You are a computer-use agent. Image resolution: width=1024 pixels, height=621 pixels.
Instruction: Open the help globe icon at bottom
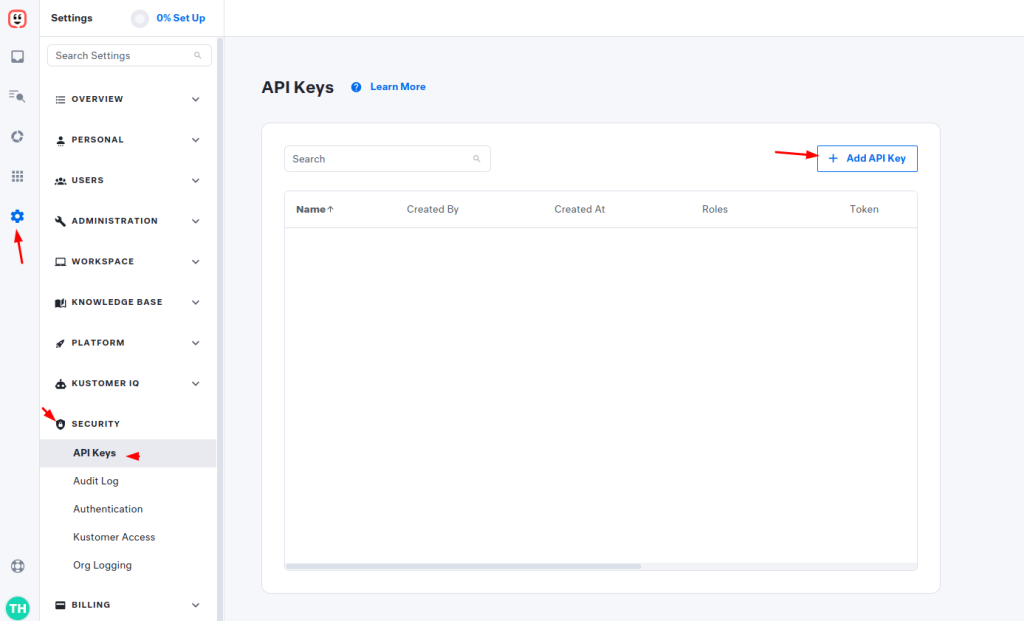click(16, 566)
